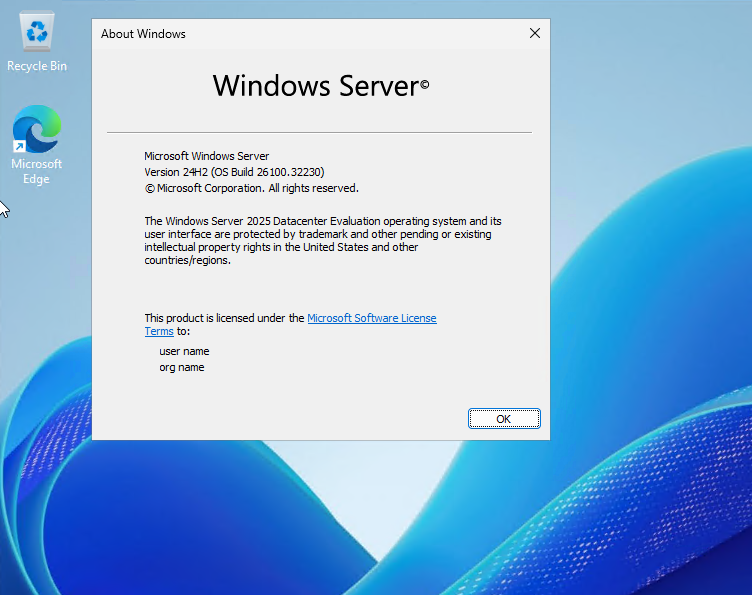
Task: Click the Version 24H2 OS Build line
Action: tap(234, 172)
